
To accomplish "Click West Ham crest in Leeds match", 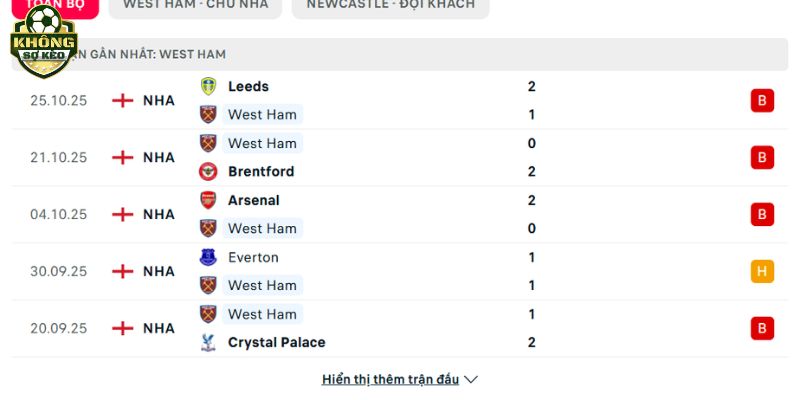I will coord(208,114).
